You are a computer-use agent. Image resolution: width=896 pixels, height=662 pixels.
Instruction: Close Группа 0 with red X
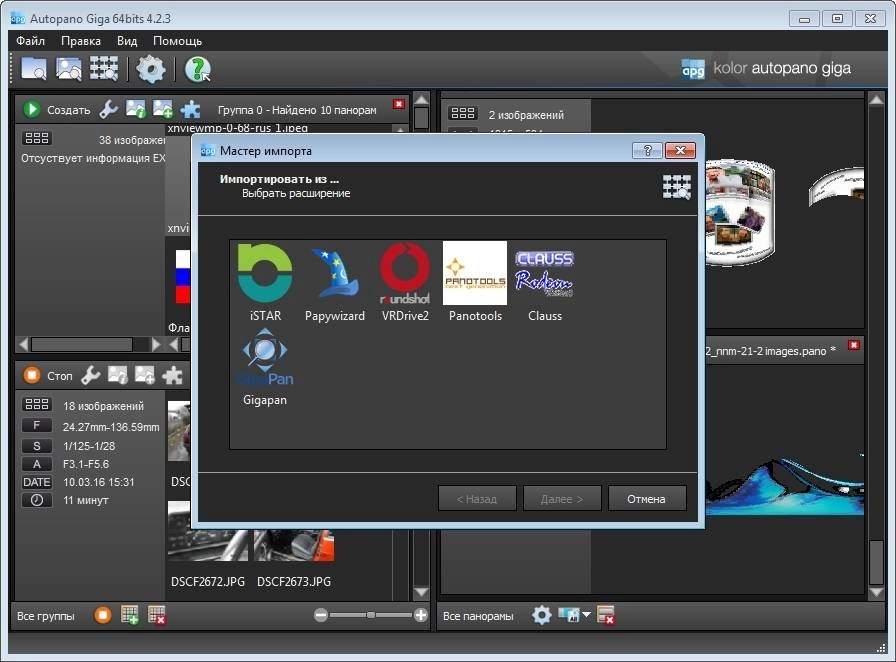(399, 104)
